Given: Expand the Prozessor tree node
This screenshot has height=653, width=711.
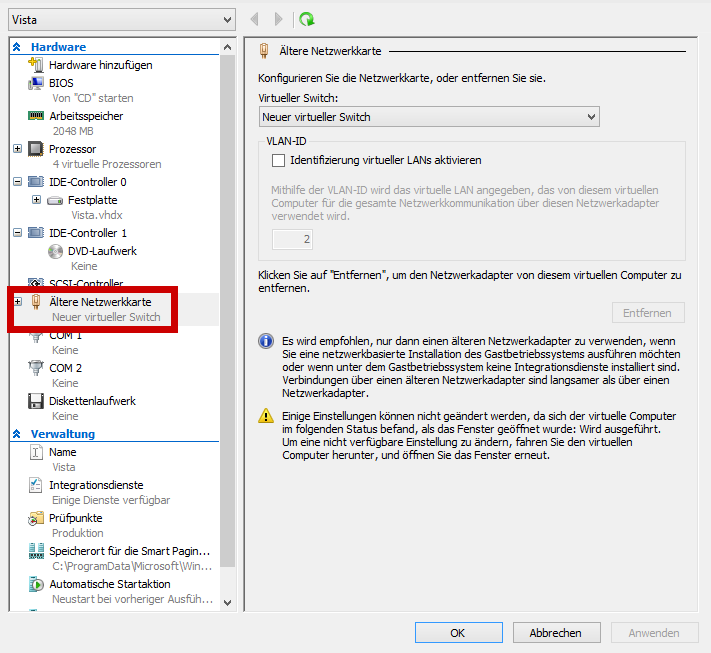Looking at the screenshot, I should pos(17,149).
